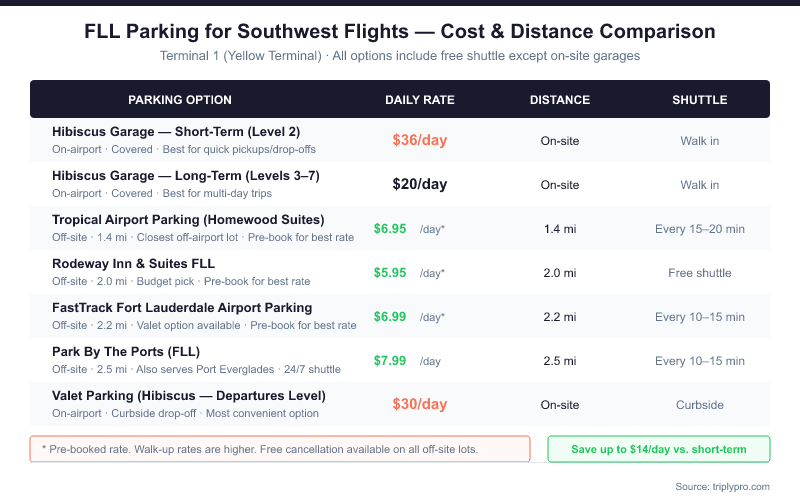
Task: Click the $7.99 Park By The Ports price
Action: 390,361
